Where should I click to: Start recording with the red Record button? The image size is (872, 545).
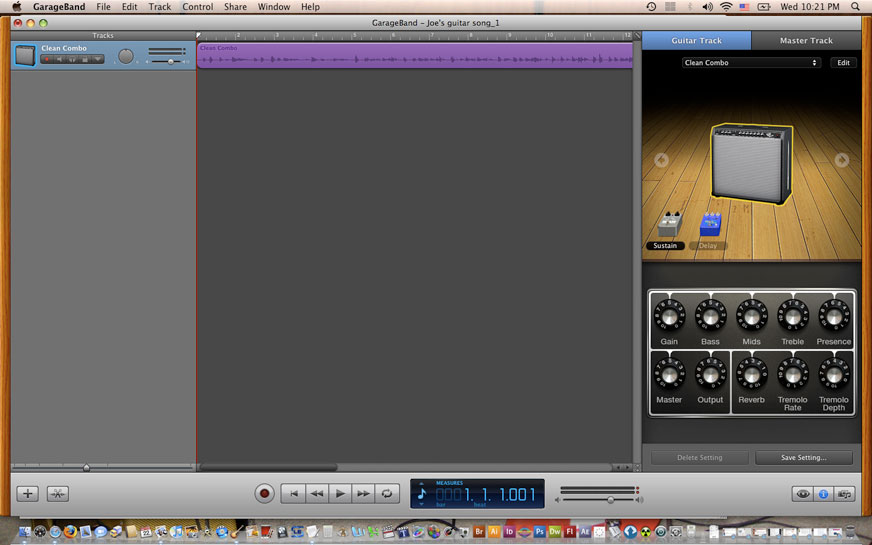[x=265, y=493]
